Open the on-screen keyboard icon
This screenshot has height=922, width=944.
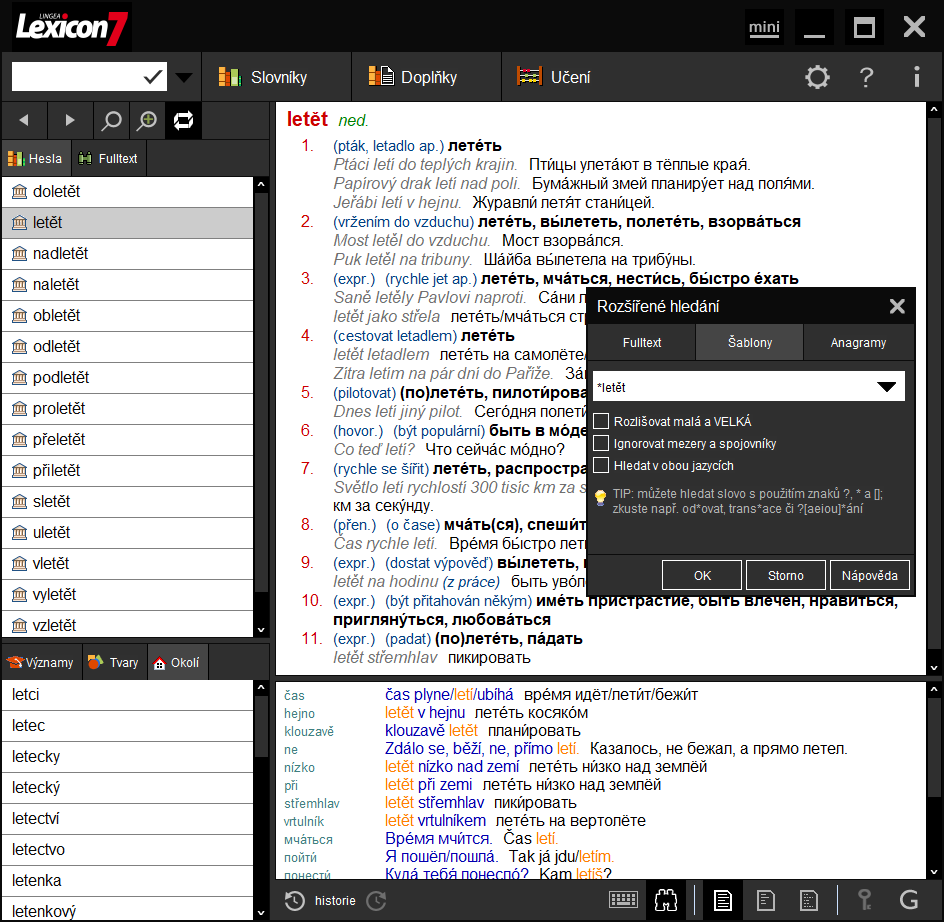[x=623, y=901]
